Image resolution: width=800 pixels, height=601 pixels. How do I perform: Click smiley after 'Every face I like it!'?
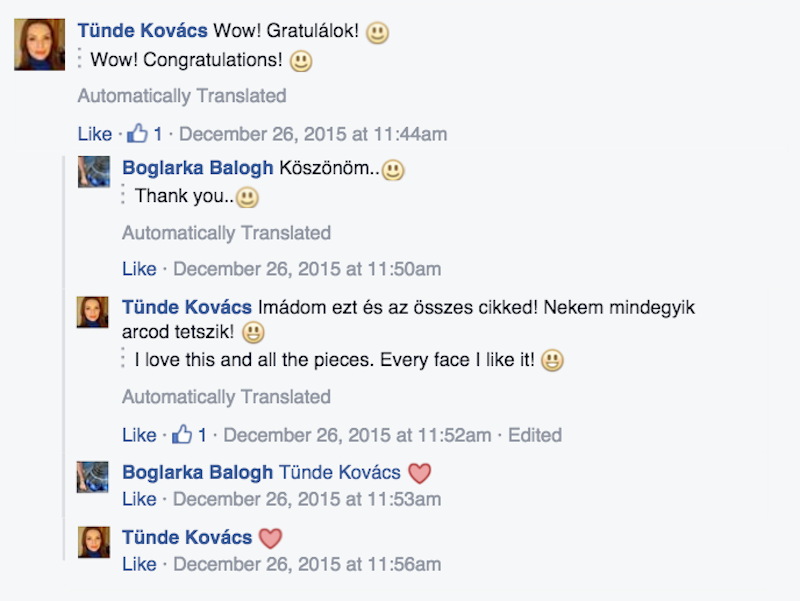[x=552, y=360]
